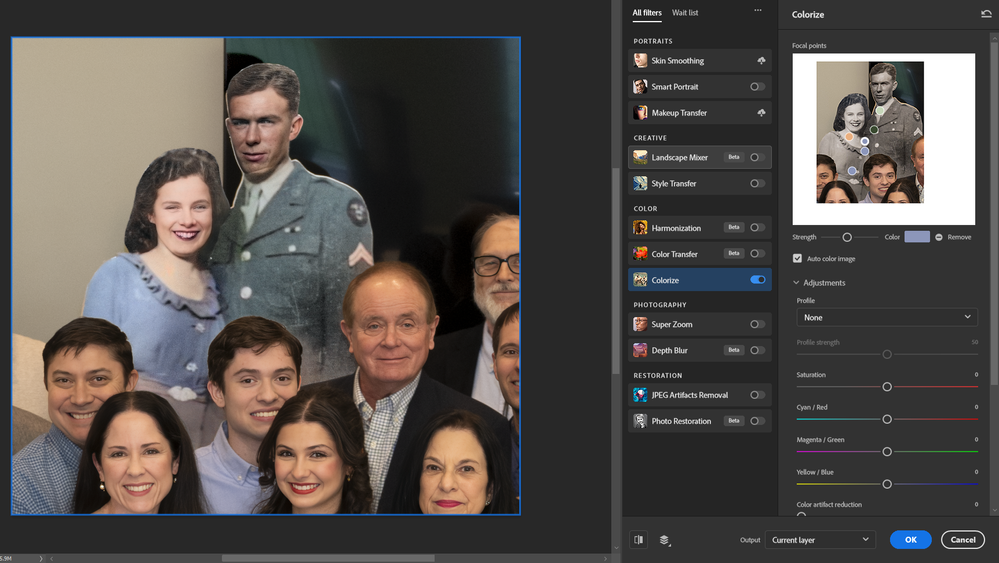Click the Strength slider handle
999x563 pixels.
point(847,237)
